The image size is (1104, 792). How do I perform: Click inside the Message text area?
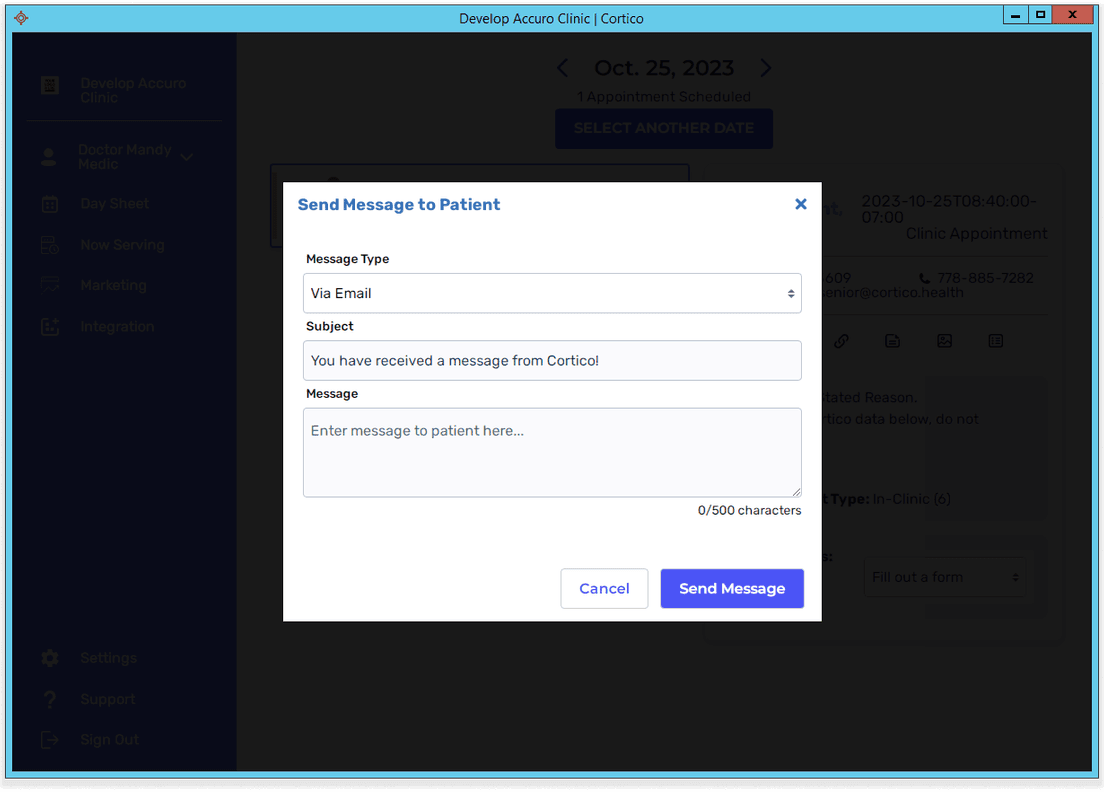(x=552, y=452)
